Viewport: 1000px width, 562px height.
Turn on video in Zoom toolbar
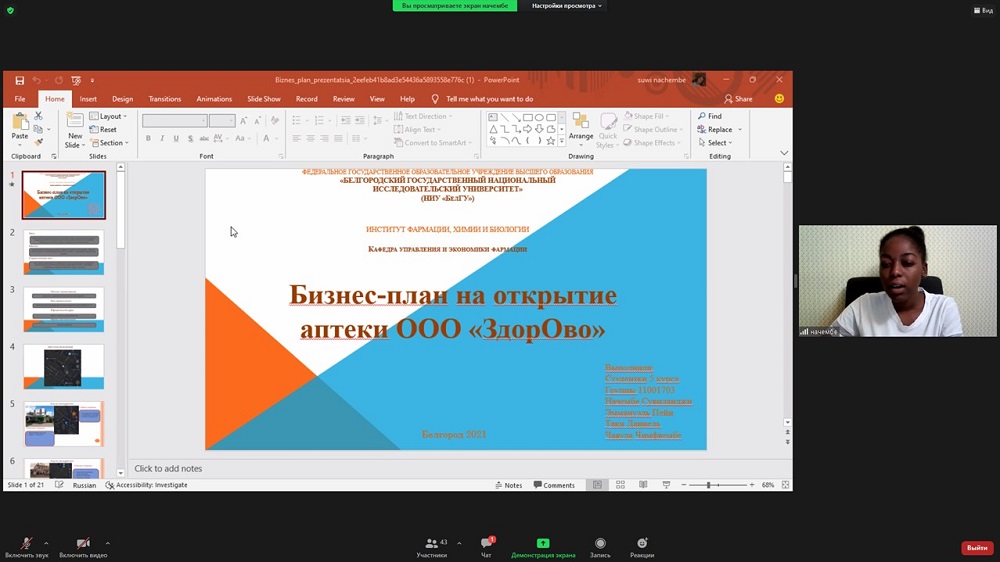[83, 545]
